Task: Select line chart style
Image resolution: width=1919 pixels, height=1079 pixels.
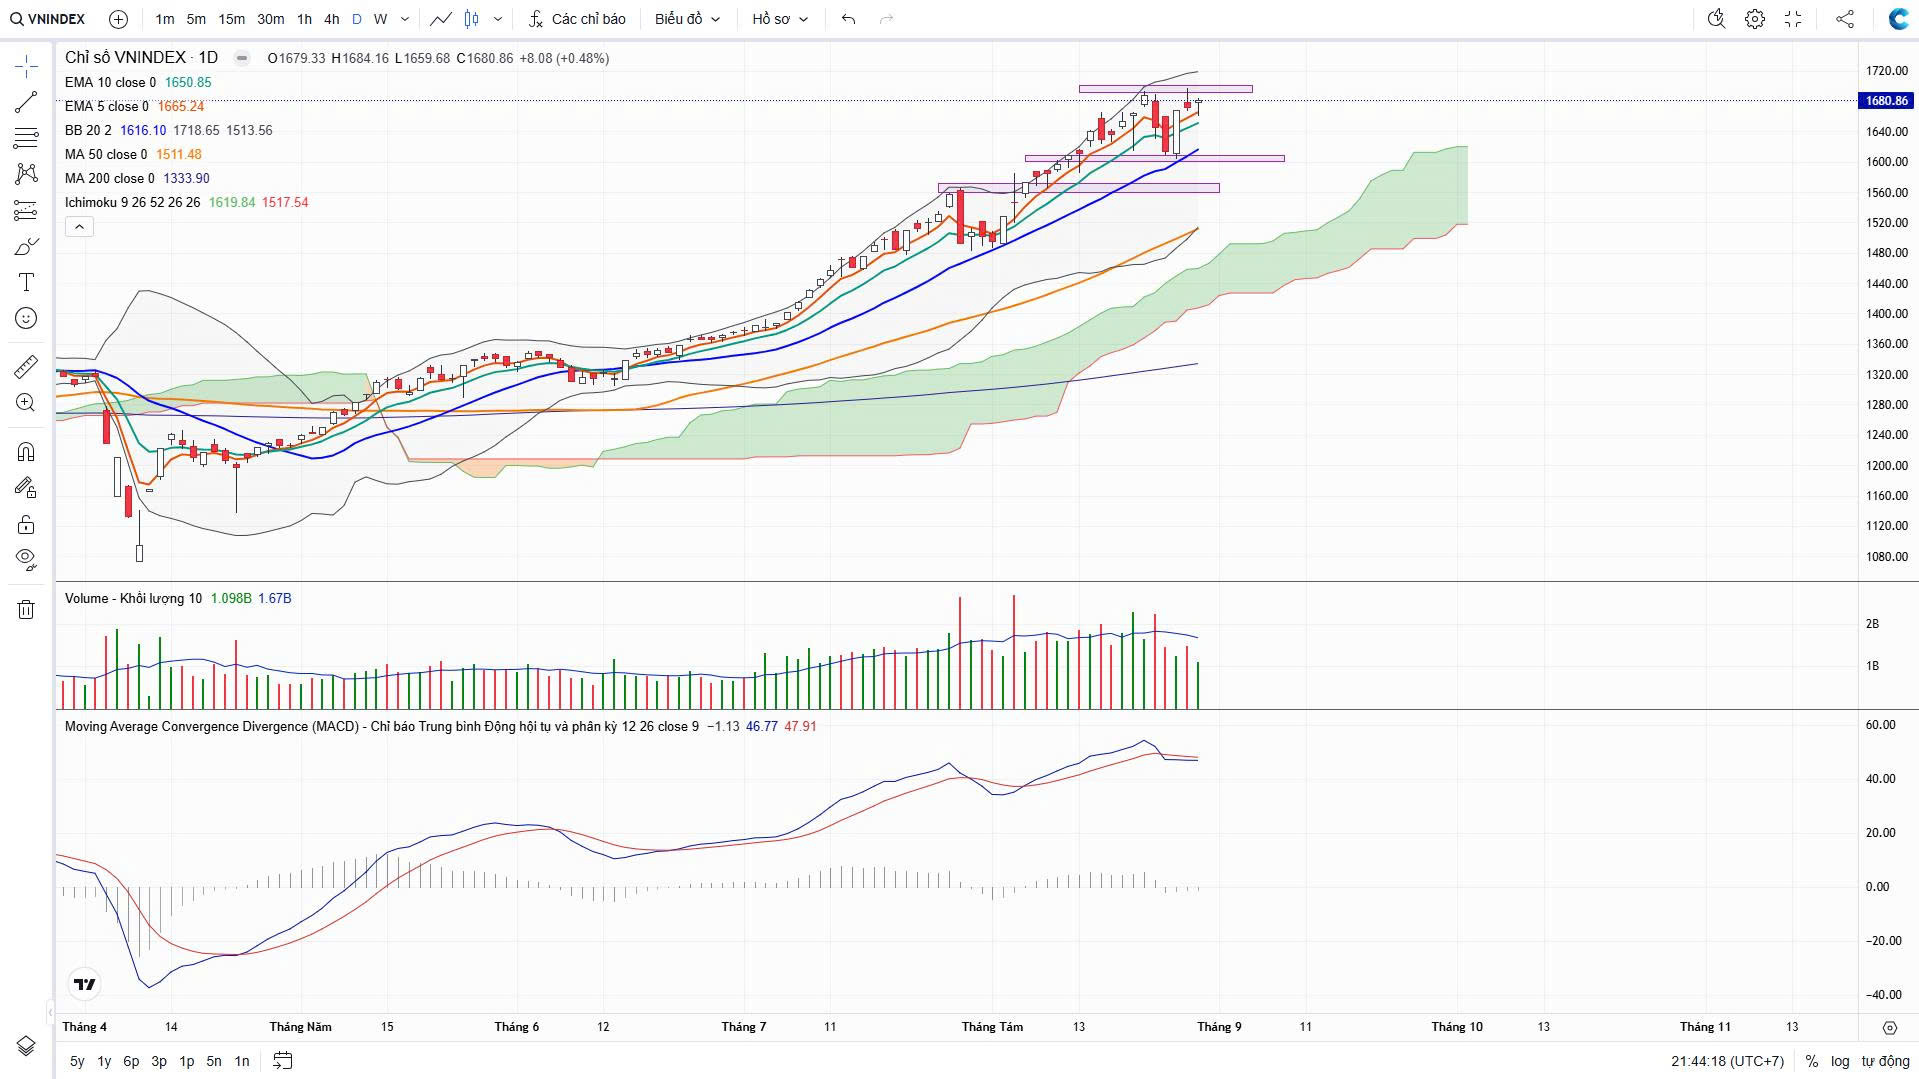Action: pyautogui.click(x=441, y=19)
